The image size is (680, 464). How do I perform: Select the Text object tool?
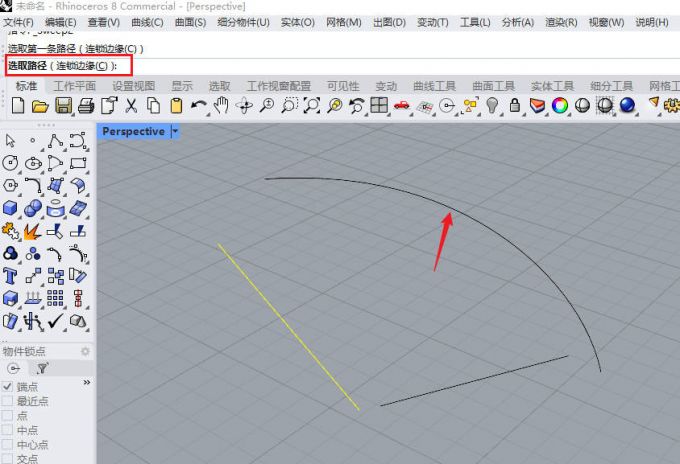10,276
